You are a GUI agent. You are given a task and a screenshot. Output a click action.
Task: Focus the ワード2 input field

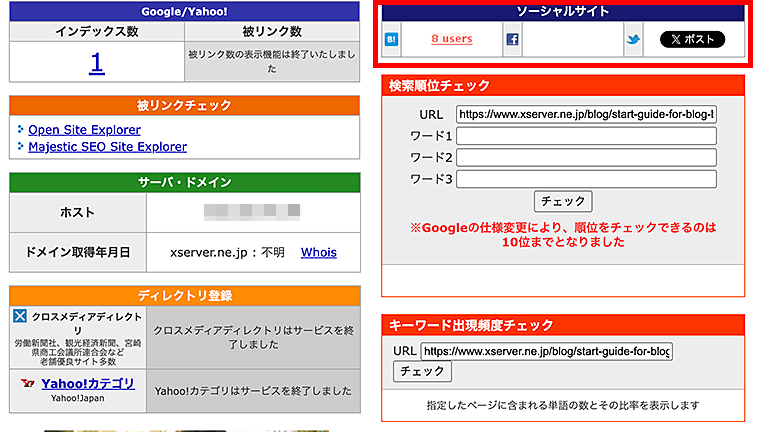(586, 158)
